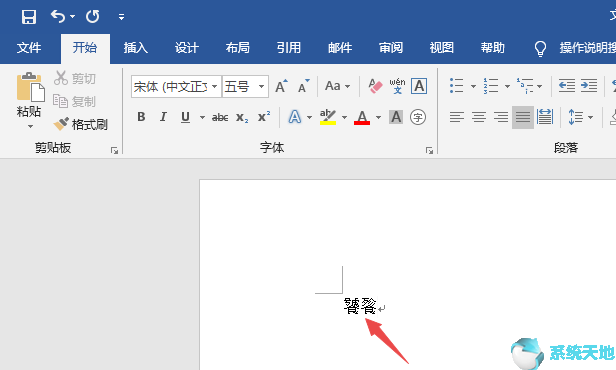Open the Aa change case menu
616x370 pixels.
tap(337, 86)
